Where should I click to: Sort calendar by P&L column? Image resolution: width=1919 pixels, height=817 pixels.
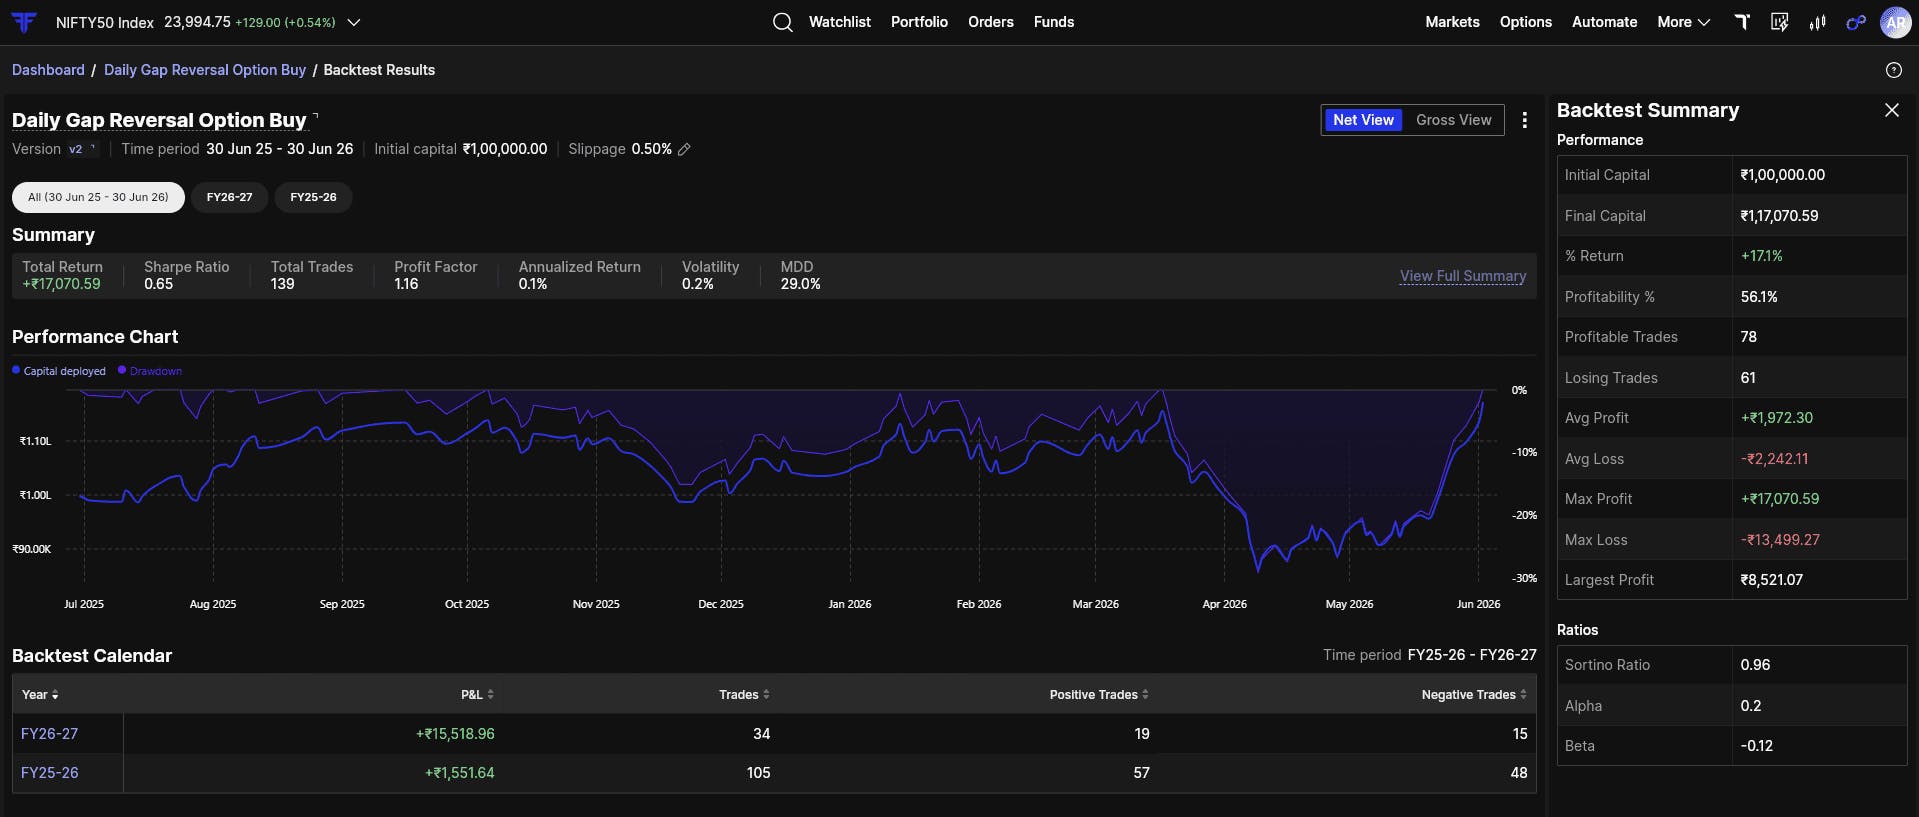477,694
